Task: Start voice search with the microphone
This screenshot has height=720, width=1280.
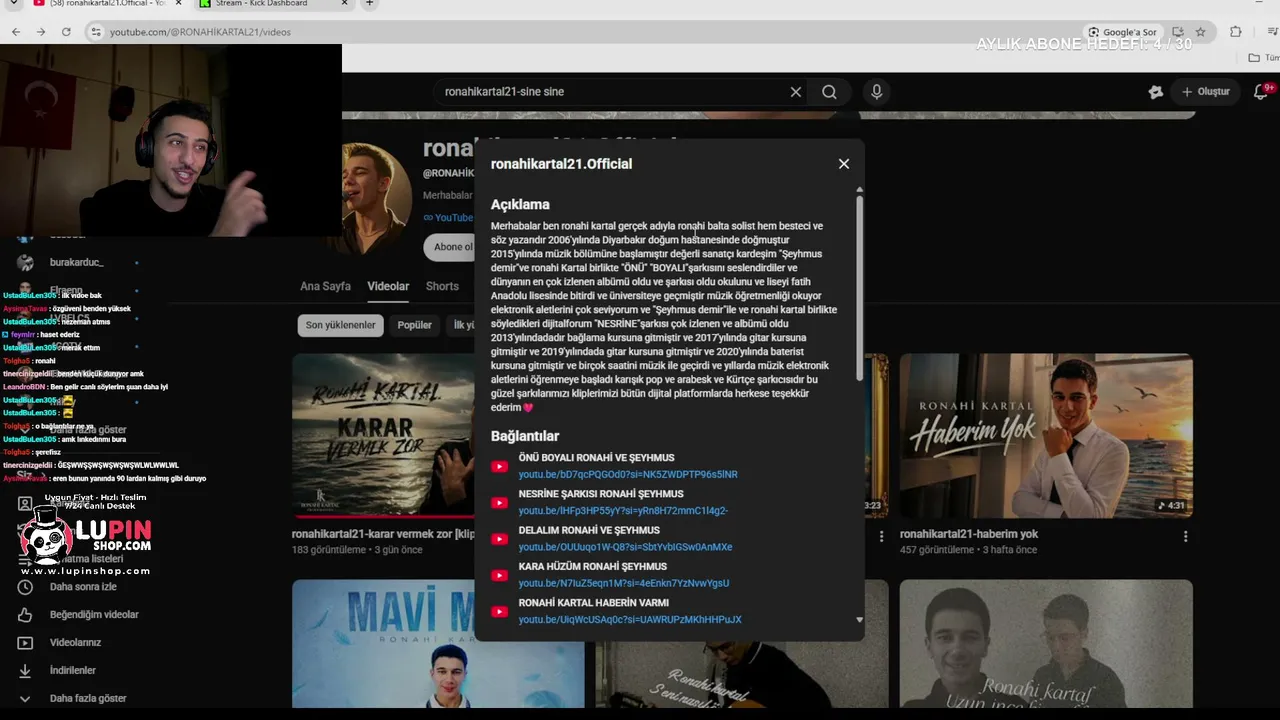Action: tap(877, 92)
